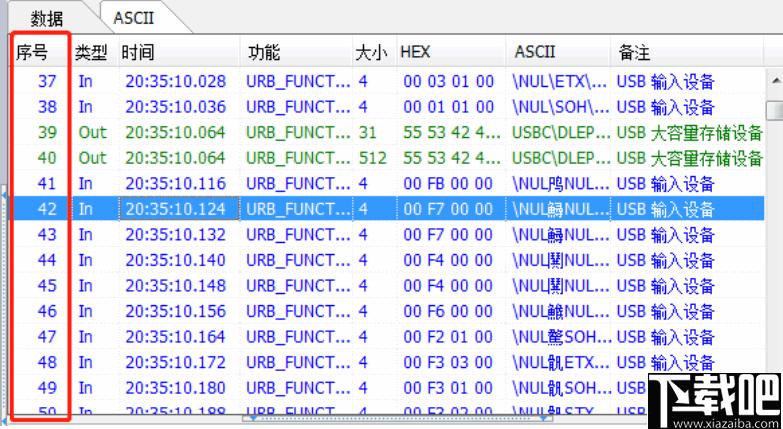The height and width of the screenshot is (429, 783).
Task: Select row with sequence number 43
Action: (x=387, y=234)
